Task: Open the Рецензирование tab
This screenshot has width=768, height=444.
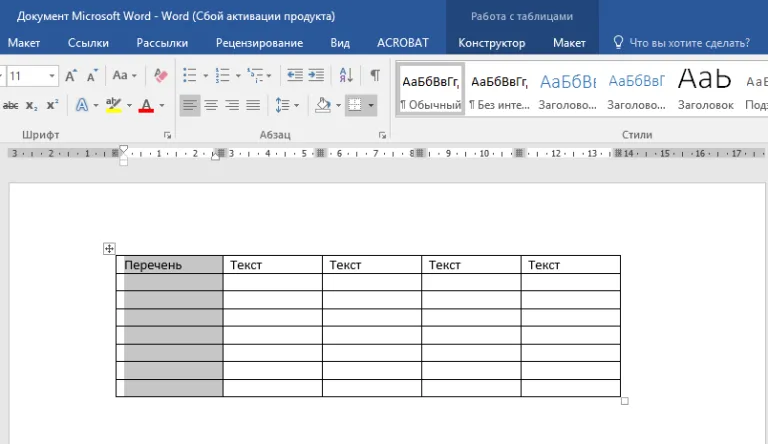Action: (x=259, y=43)
